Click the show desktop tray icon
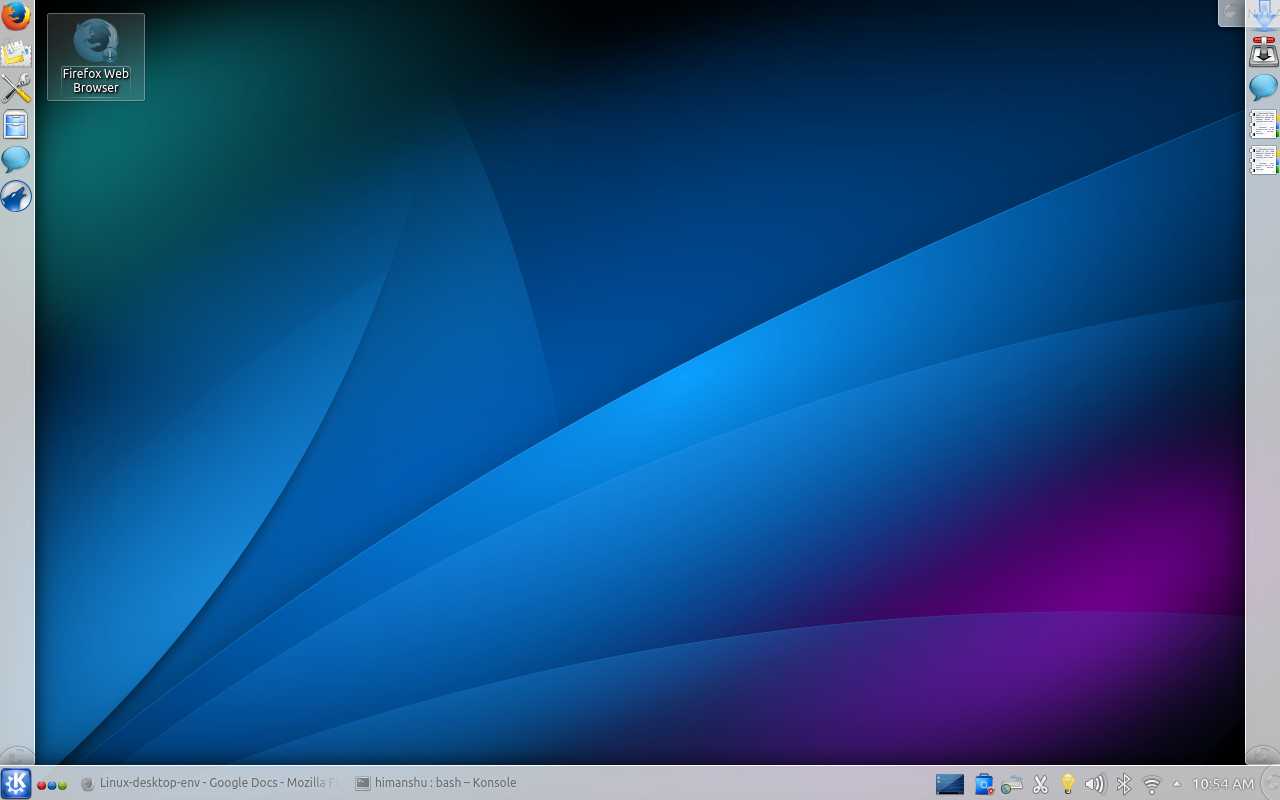Image resolution: width=1280 pixels, height=800 pixels. (x=950, y=784)
